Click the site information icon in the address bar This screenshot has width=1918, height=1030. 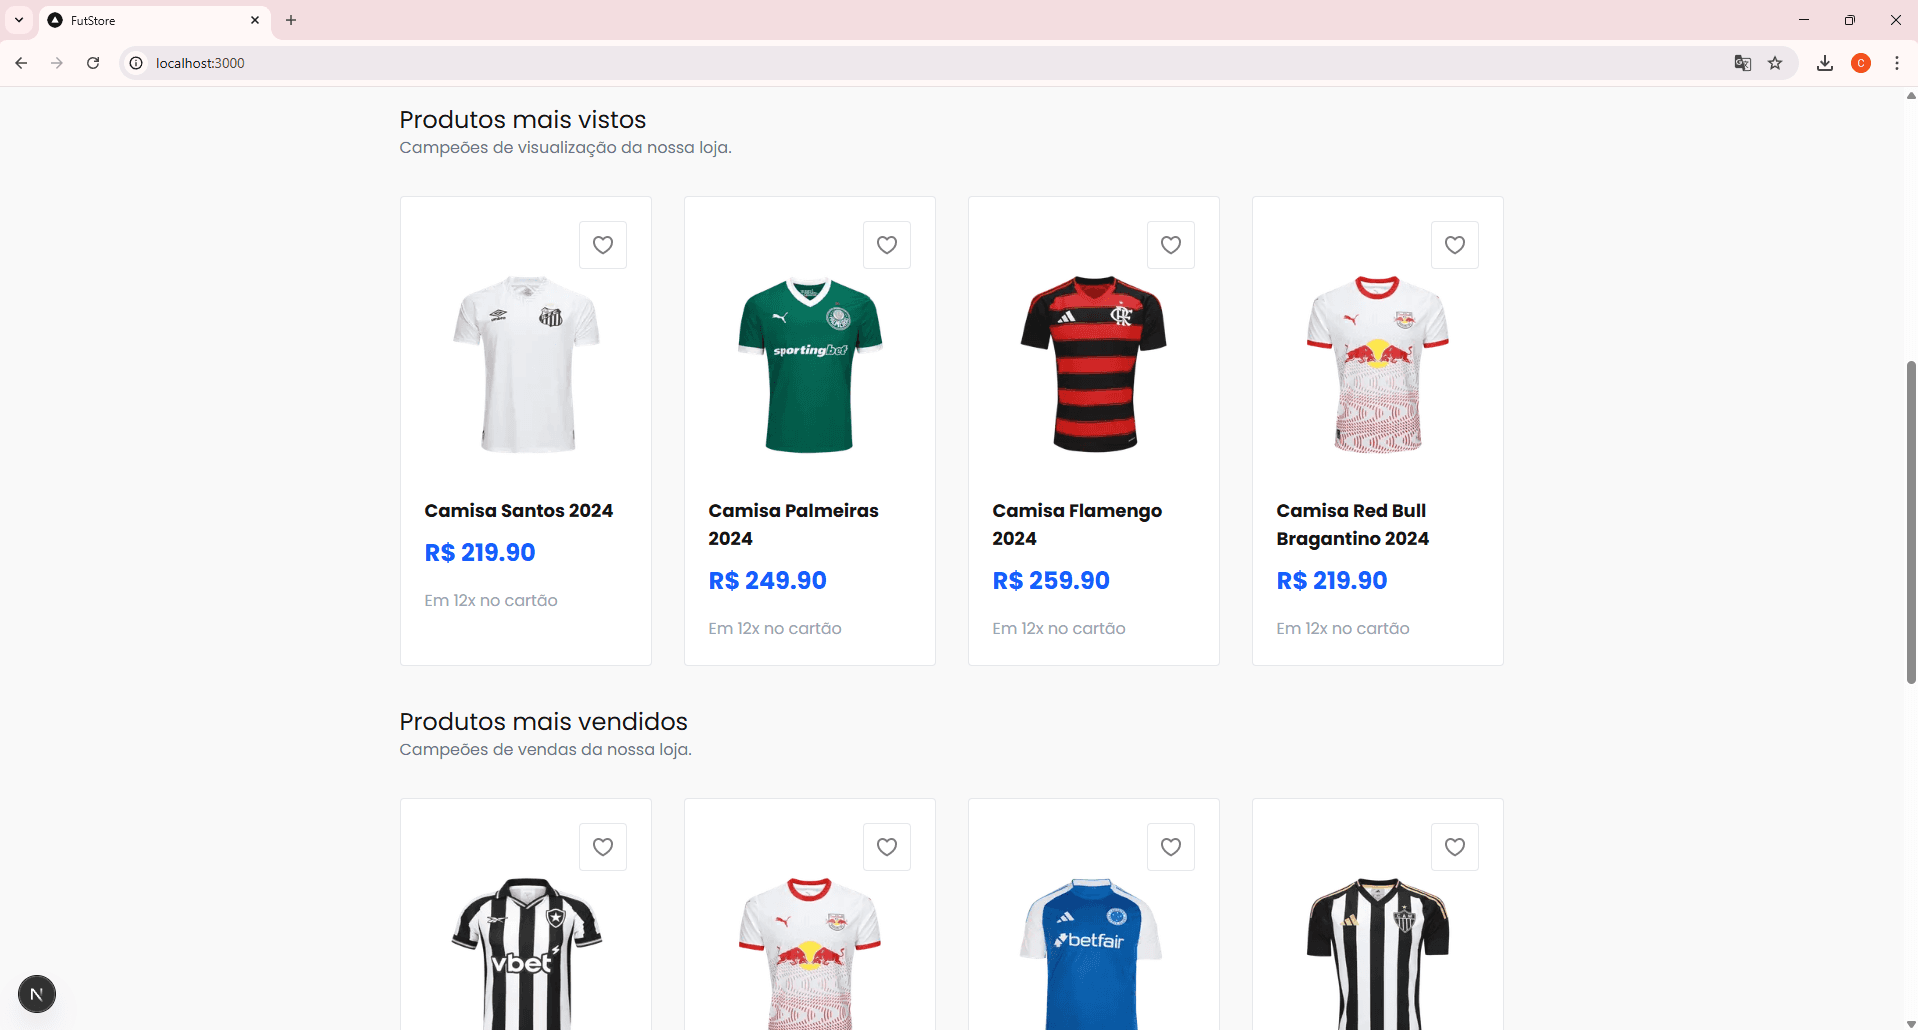(x=135, y=62)
